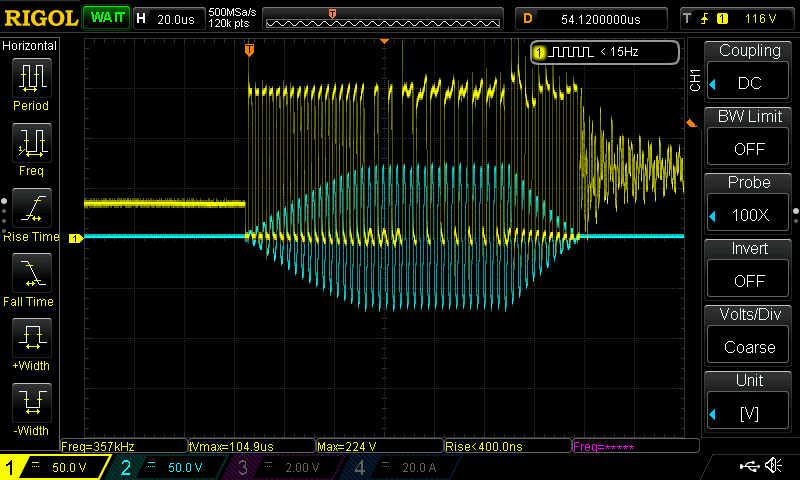Choose the Fall Time measurement icon
800x480 pixels.
point(30,275)
